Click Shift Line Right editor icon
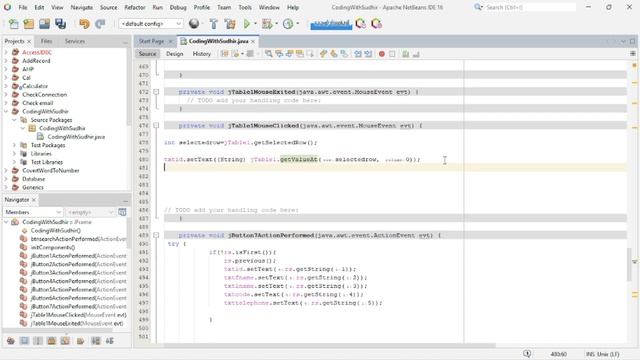This screenshot has height=360, width=640. tap(368, 54)
